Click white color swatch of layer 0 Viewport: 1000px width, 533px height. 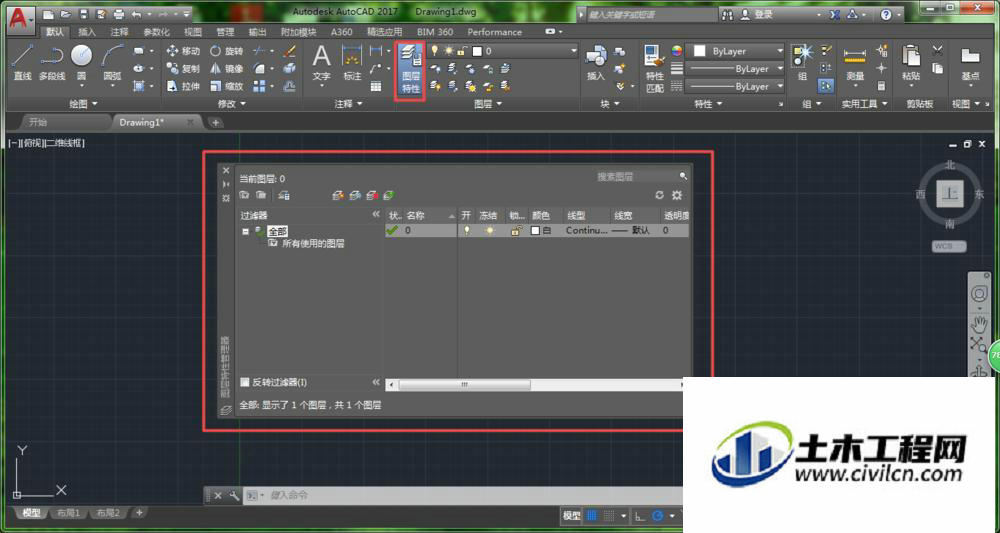pyautogui.click(x=536, y=231)
